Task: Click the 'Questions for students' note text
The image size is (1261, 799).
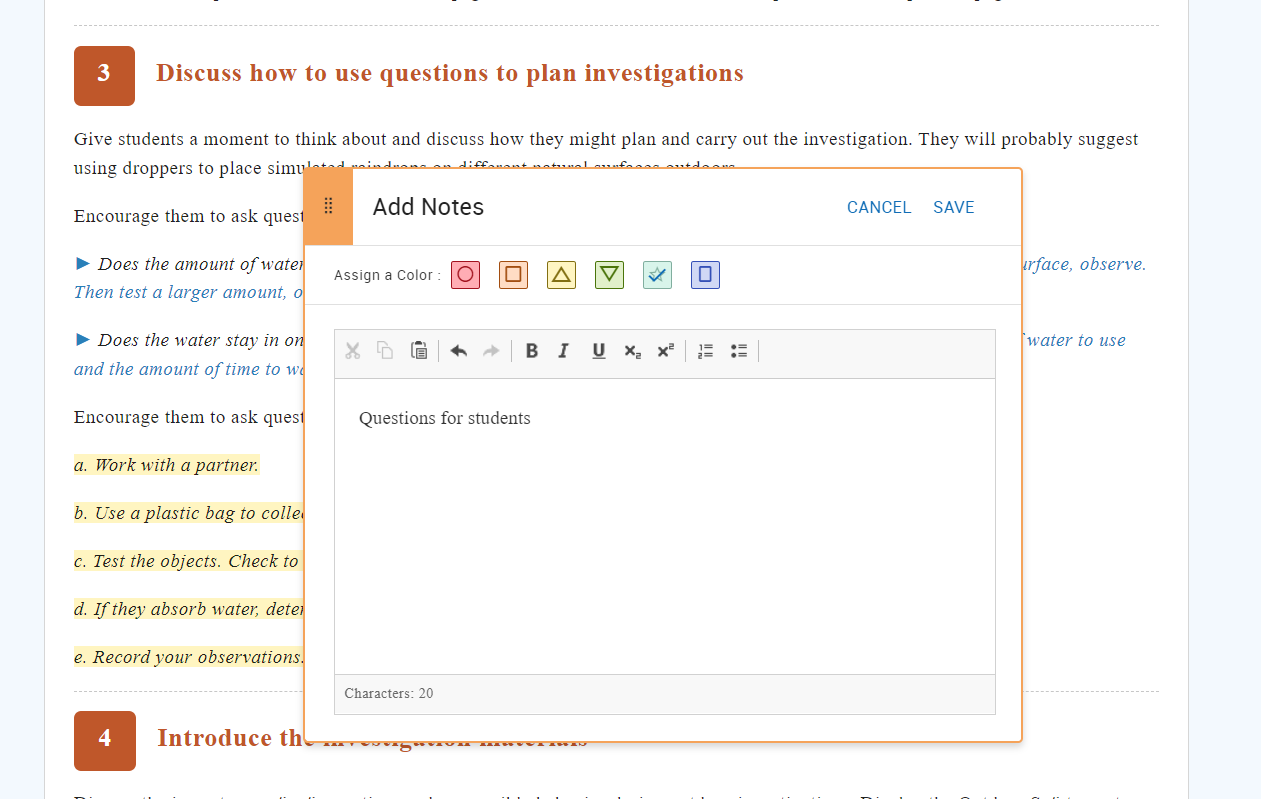Action: [x=445, y=418]
